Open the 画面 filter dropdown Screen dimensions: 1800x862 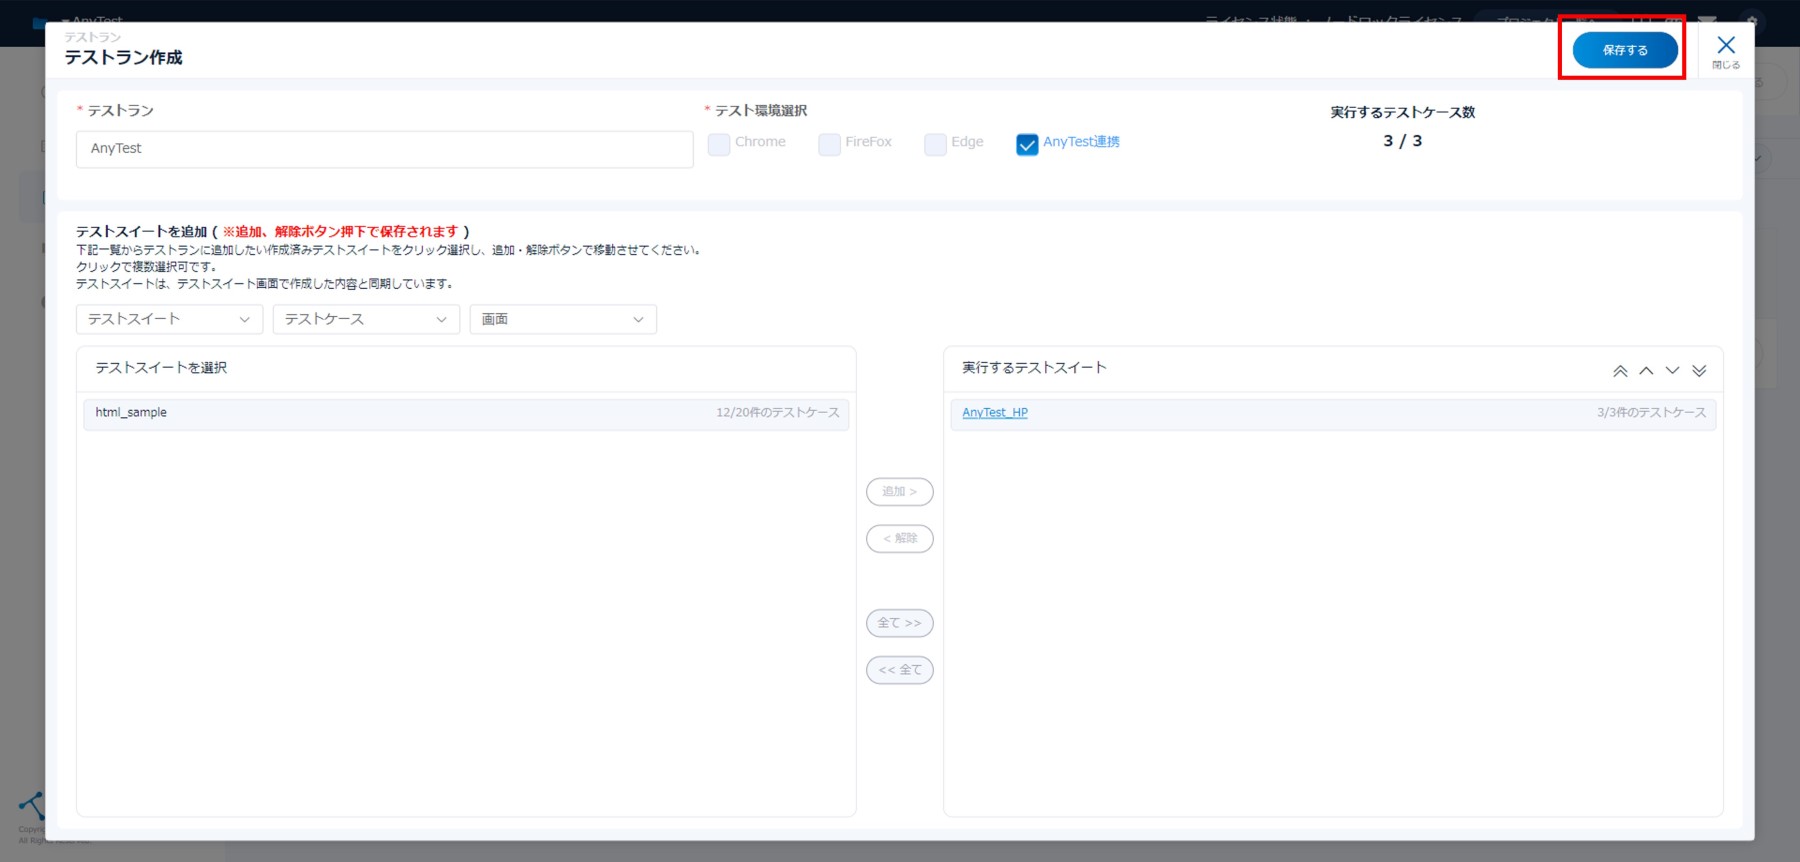pyautogui.click(x=563, y=319)
